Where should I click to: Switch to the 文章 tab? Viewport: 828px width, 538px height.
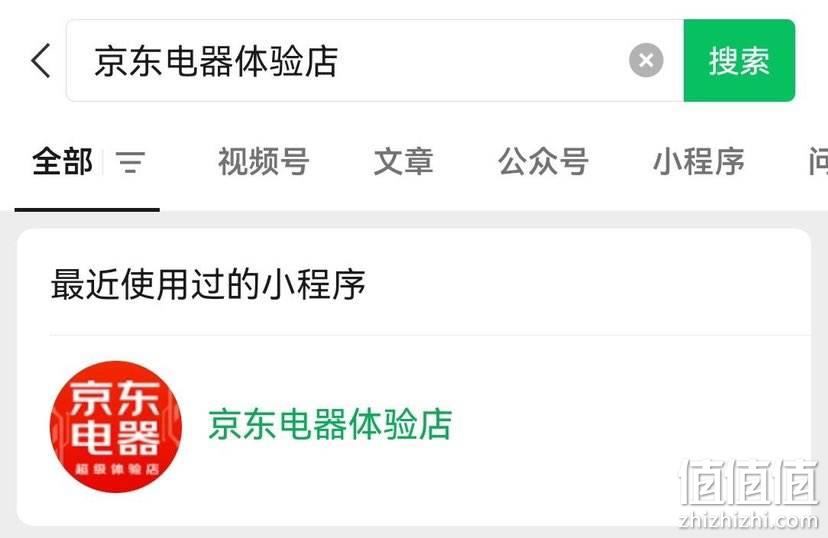(404, 162)
